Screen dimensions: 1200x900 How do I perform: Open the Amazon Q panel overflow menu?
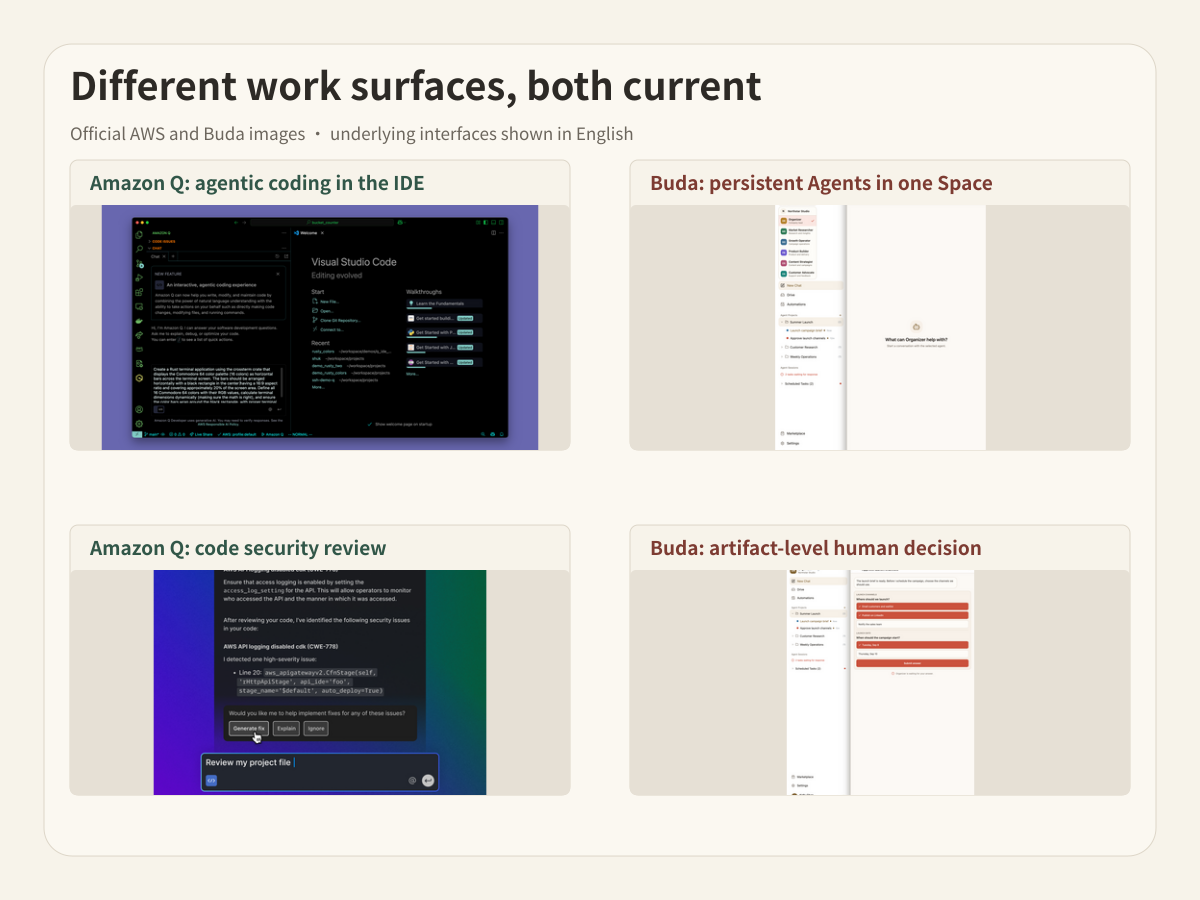284,233
